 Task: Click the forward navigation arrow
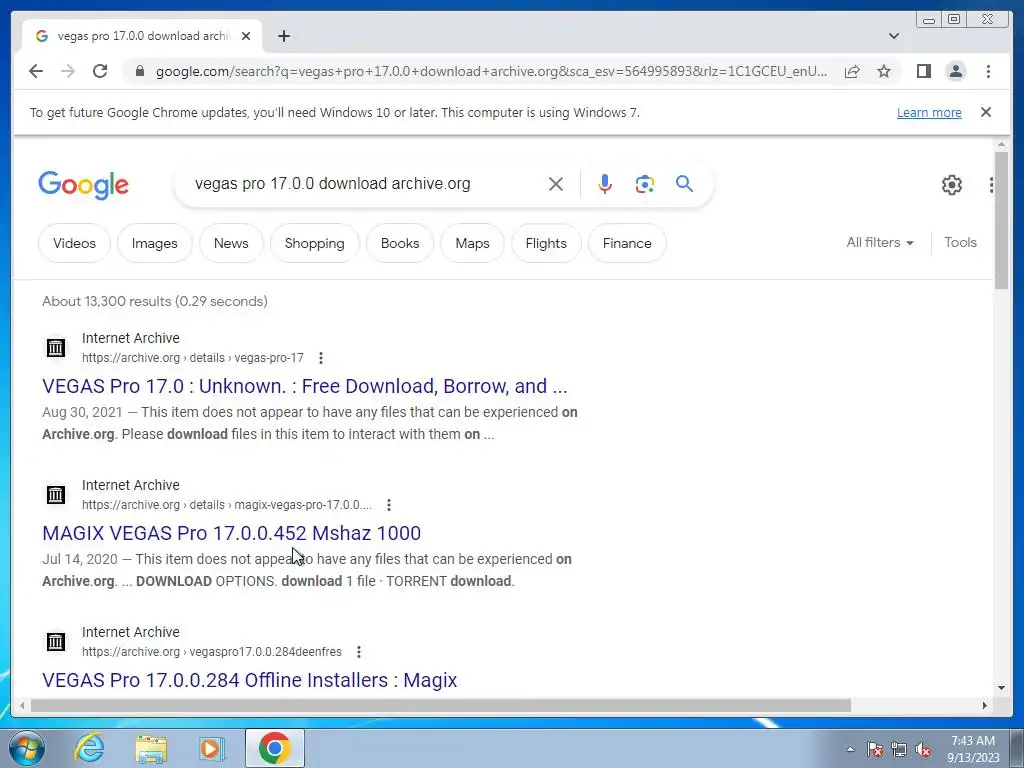(x=68, y=71)
